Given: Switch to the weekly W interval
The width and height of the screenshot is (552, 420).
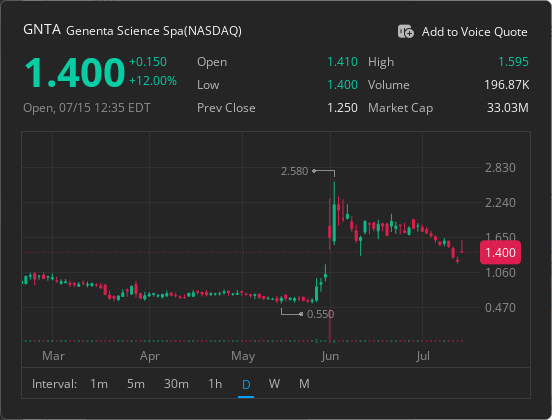Looking at the screenshot, I should (274, 384).
